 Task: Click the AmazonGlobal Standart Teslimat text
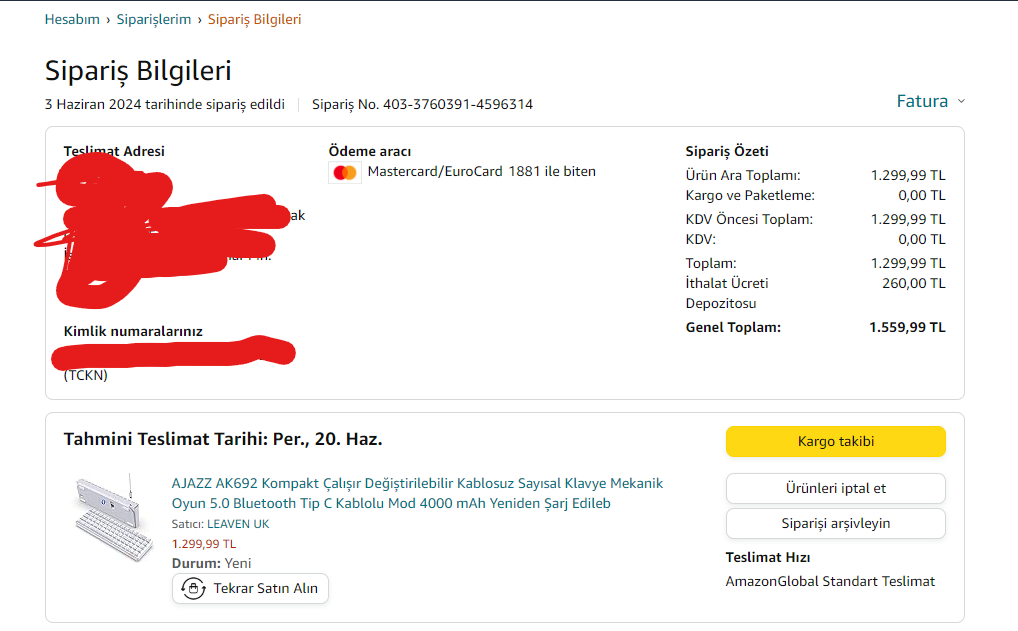[x=830, y=581]
